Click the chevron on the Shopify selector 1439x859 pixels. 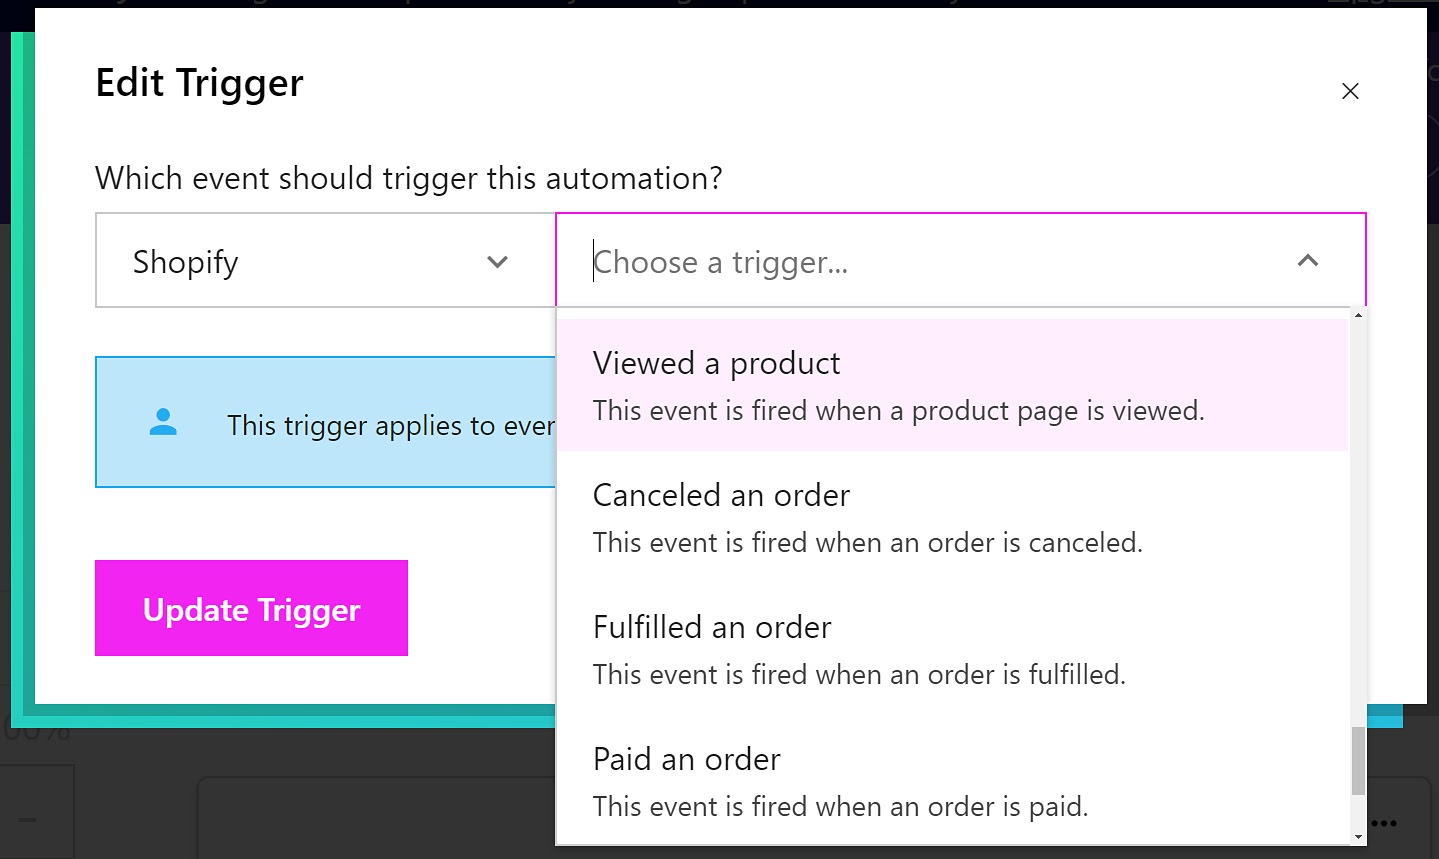497,261
